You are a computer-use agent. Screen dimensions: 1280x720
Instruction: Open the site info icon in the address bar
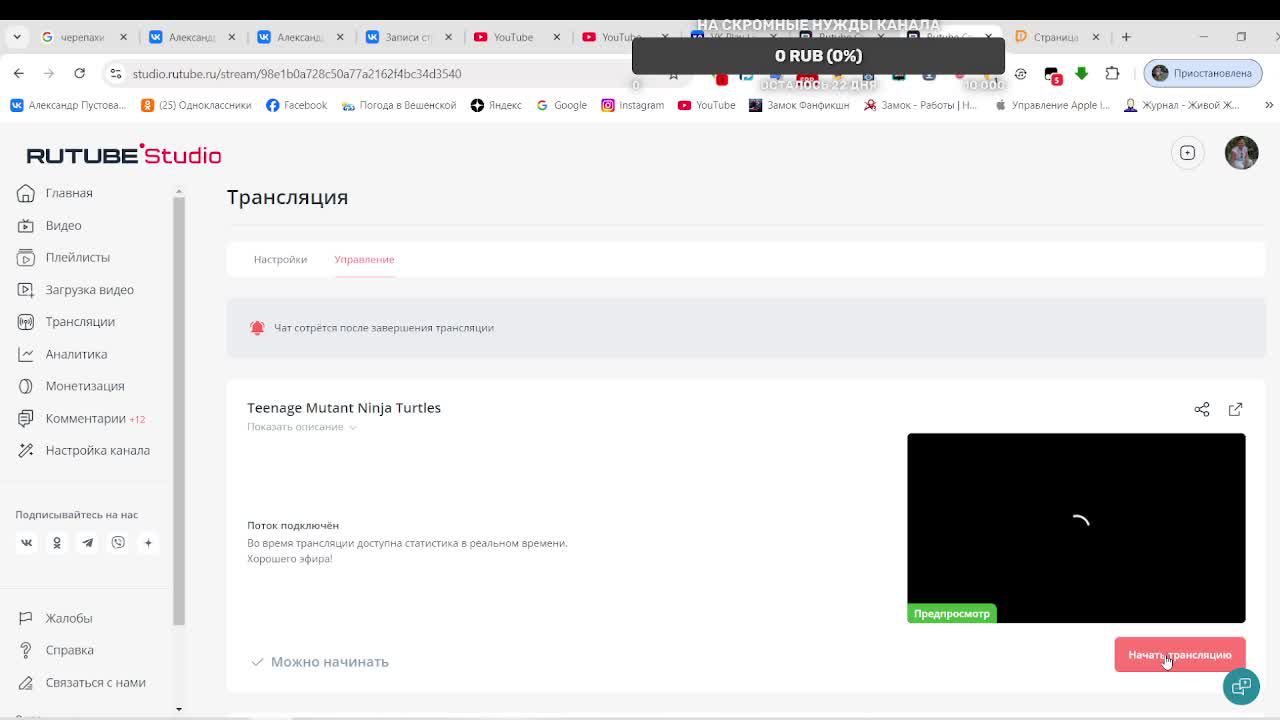pos(116,73)
